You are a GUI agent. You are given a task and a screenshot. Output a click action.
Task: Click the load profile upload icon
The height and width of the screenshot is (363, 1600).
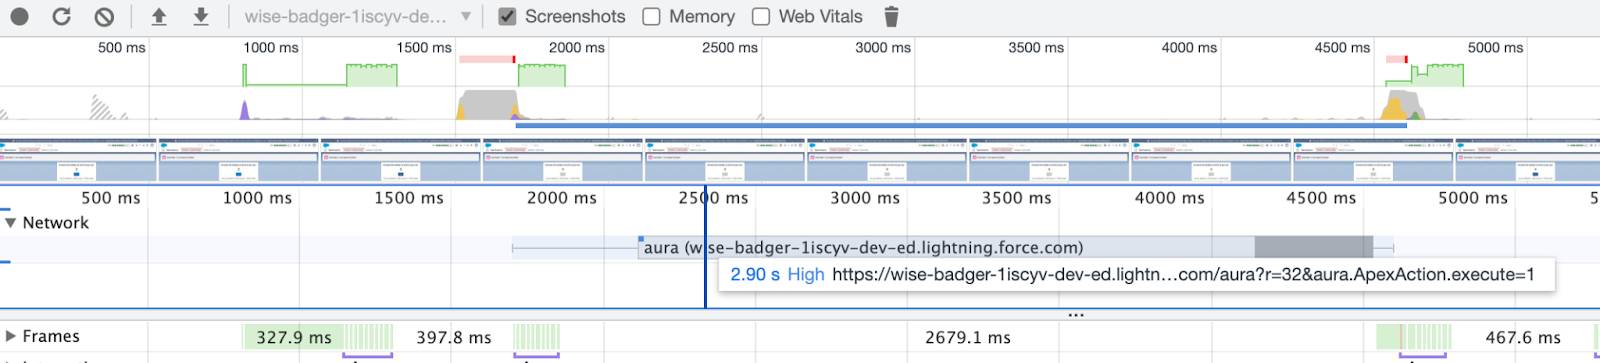[x=159, y=16]
